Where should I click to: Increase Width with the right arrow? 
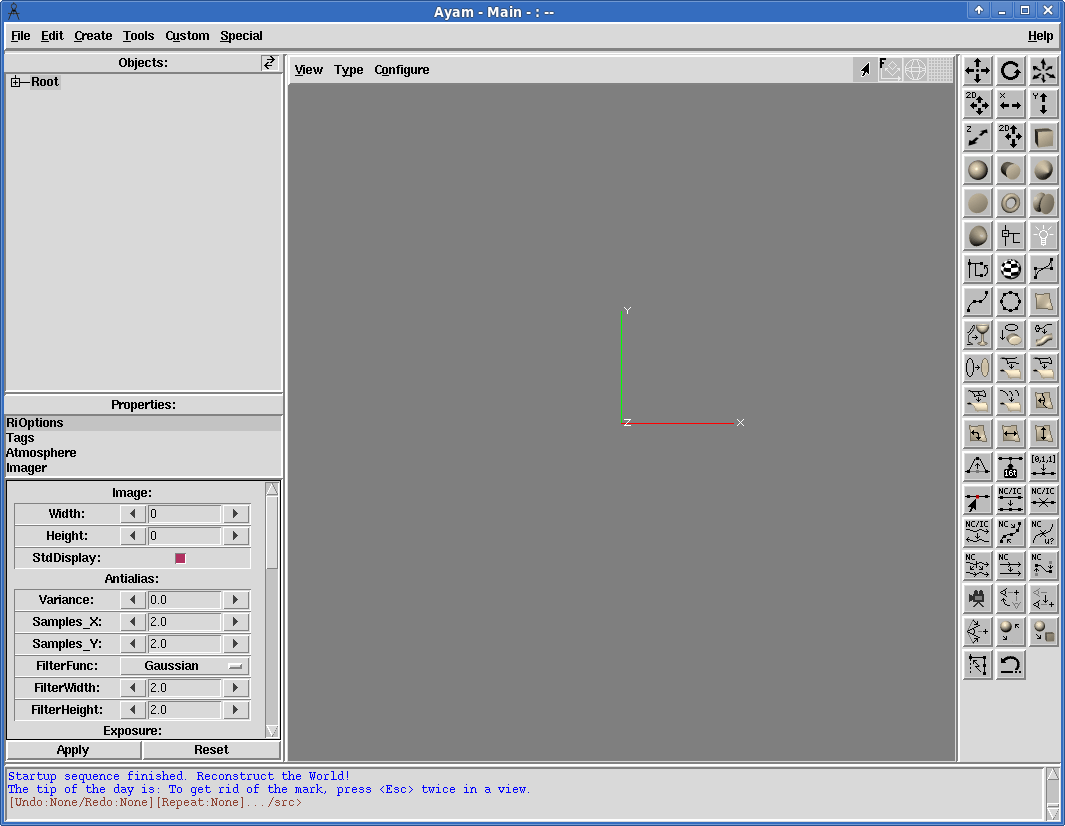click(235, 514)
